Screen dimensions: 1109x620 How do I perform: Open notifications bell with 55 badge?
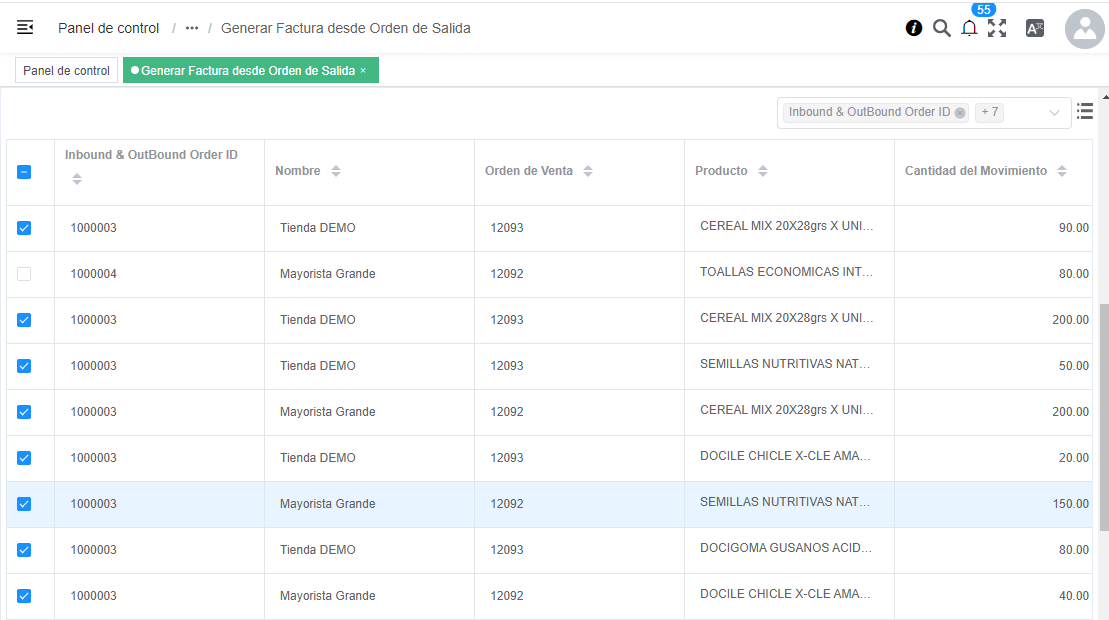click(969, 28)
